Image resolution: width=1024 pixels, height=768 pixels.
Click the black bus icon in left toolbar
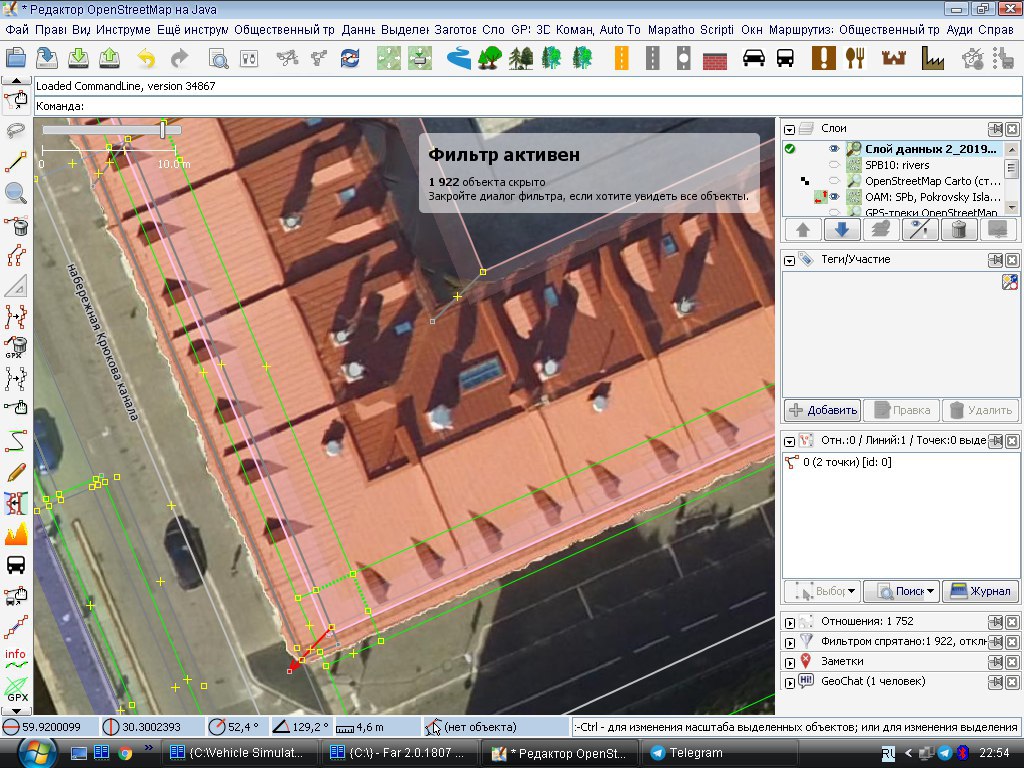16,565
